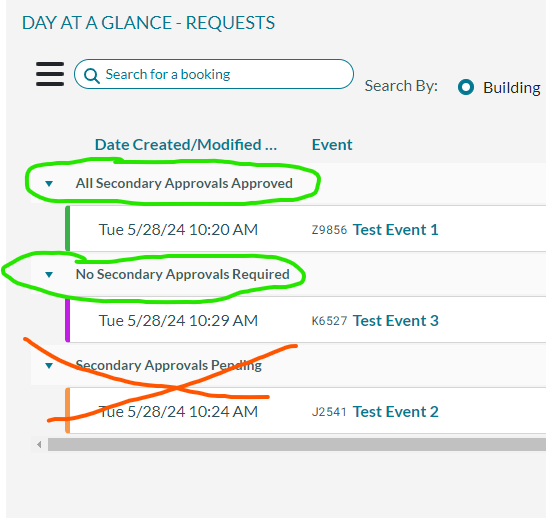Screen dimensions: 546x518
Task: Select the Building radio button
Action: (x=466, y=87)
